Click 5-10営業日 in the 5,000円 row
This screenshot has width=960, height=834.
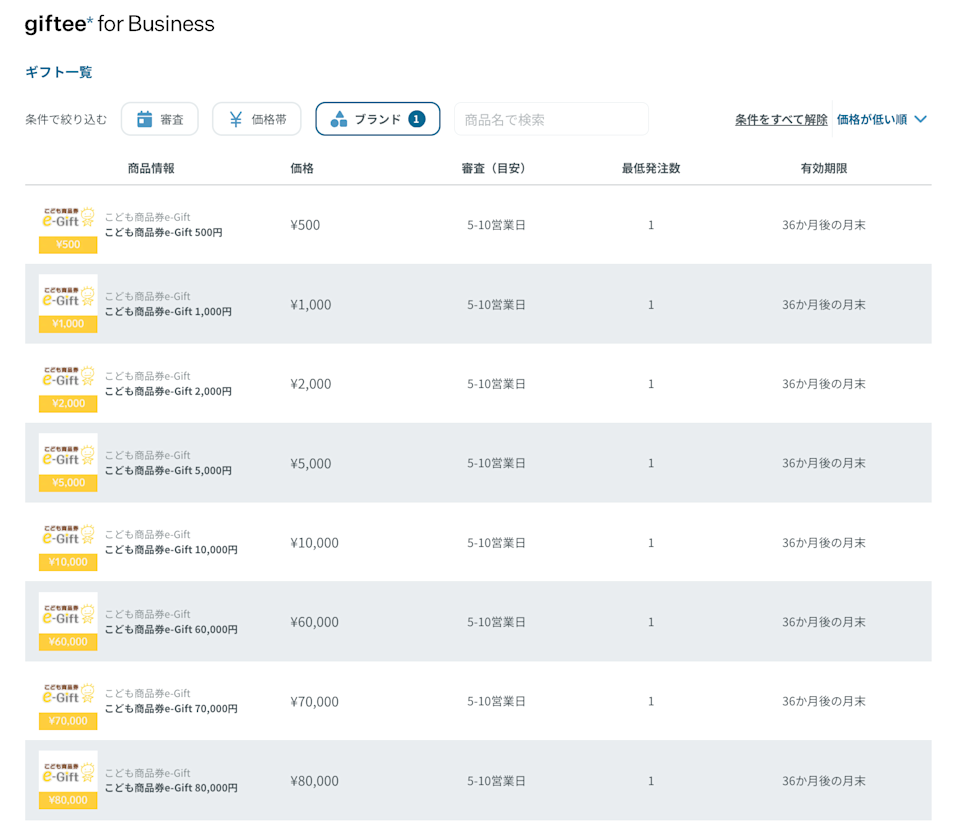496,464
